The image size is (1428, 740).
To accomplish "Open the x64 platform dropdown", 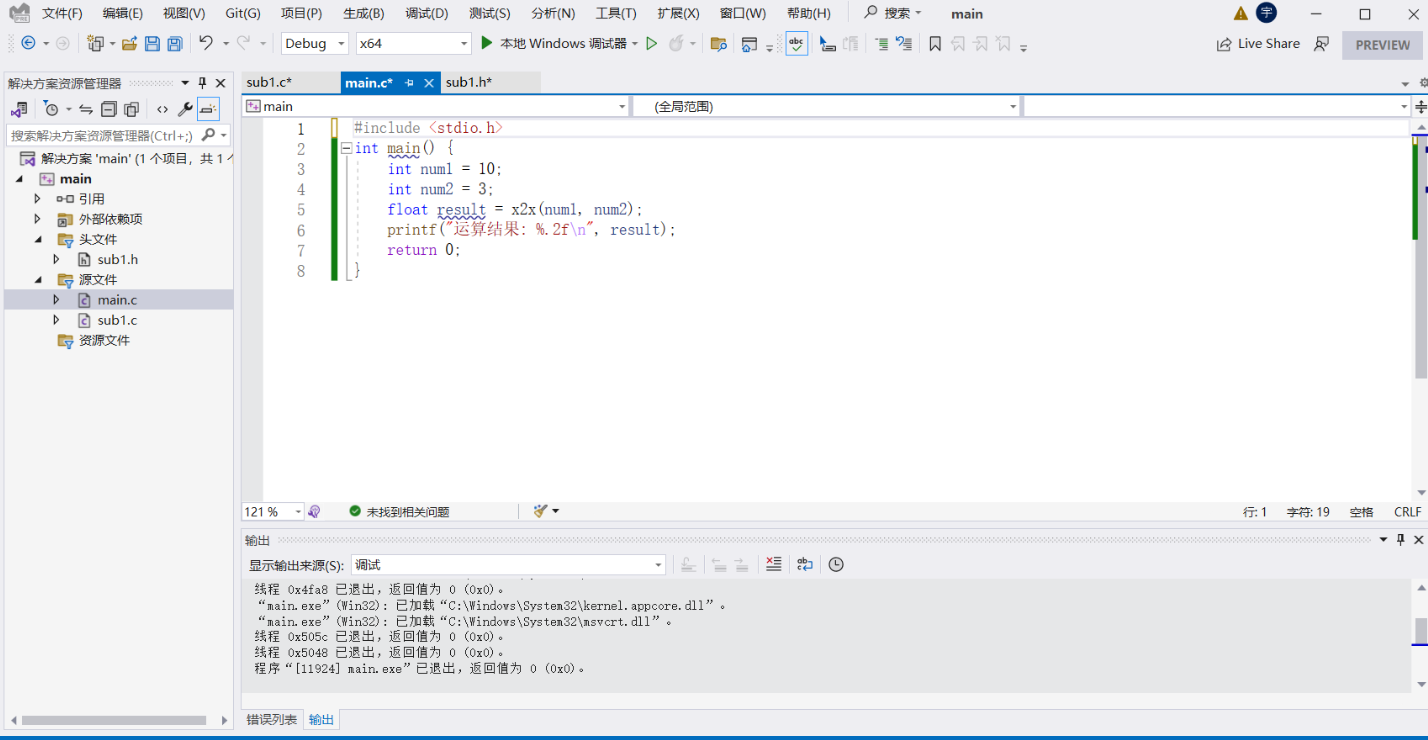I will click(413, 43).
